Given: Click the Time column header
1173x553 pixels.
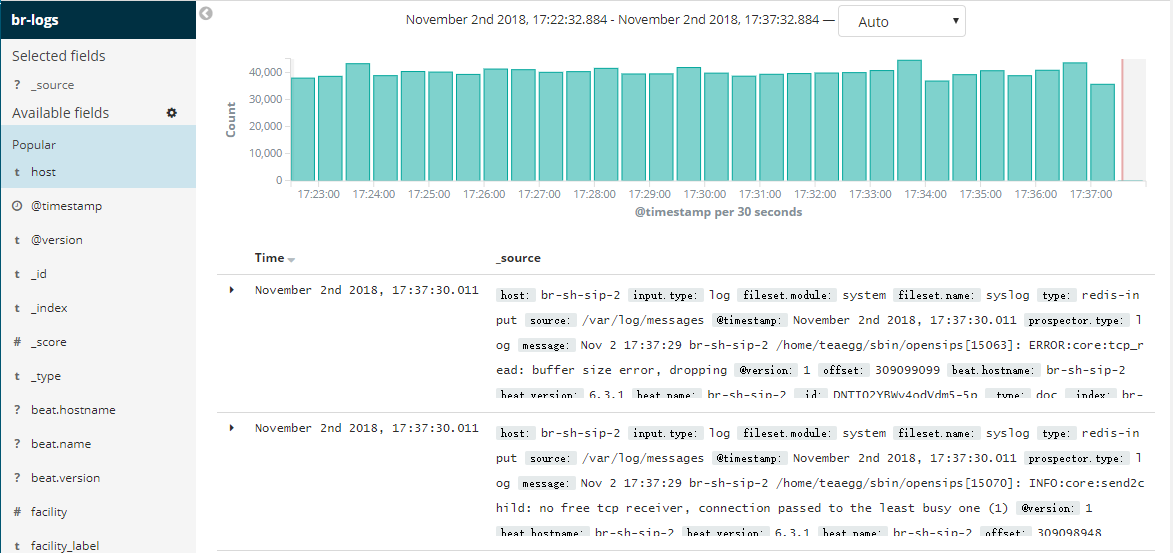Looking at the screenshot, I should (269, 257).
